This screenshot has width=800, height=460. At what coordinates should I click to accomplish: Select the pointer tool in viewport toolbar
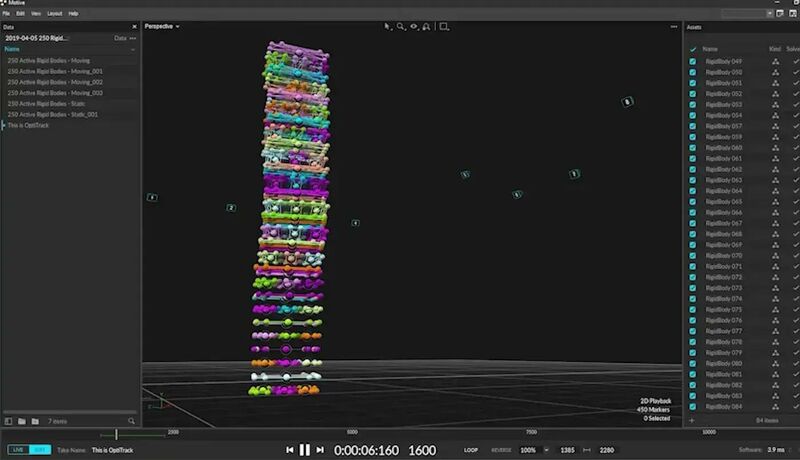click(x=388, y=26)
